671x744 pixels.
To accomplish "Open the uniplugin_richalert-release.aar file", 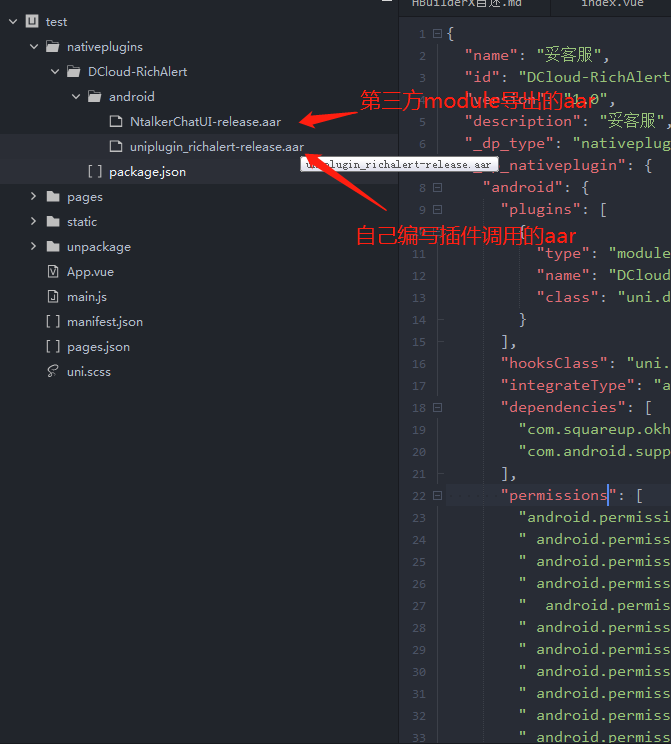I will [216, 147].
